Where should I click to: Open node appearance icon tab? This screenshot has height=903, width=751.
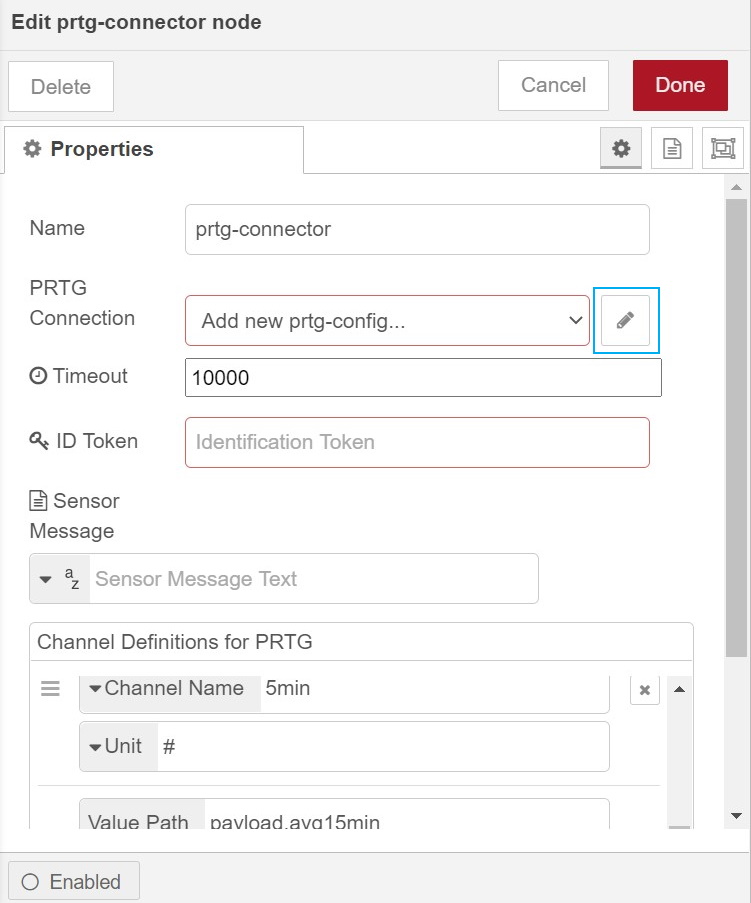[722, 149]
